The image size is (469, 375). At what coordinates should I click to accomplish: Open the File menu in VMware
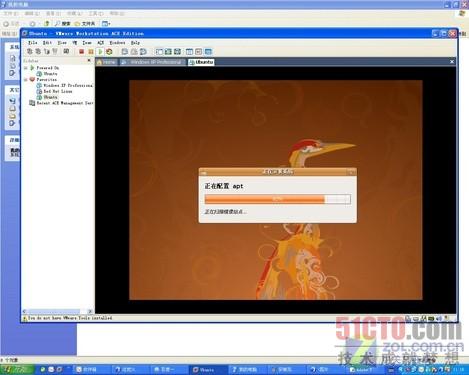[33, 43]
